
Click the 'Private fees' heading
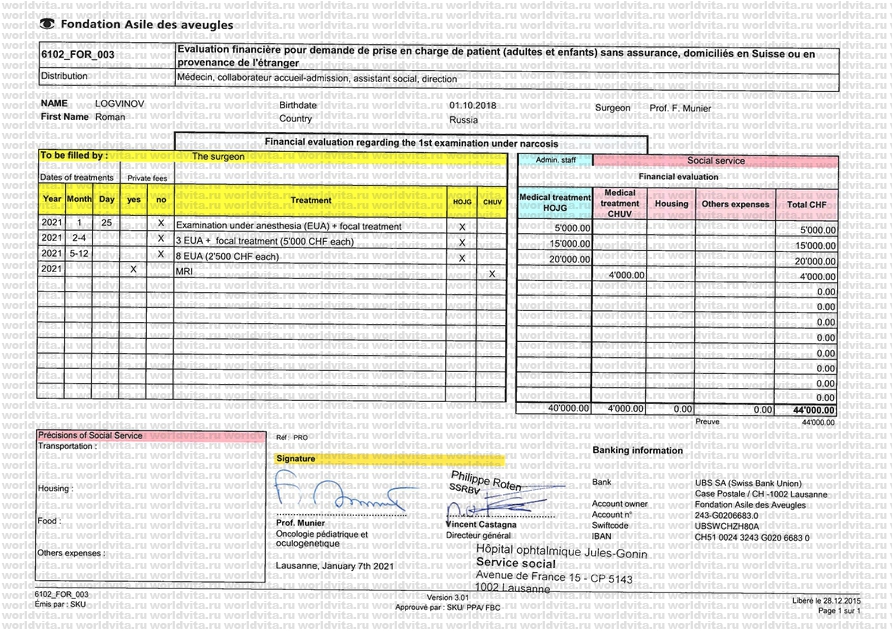point(147,178)
